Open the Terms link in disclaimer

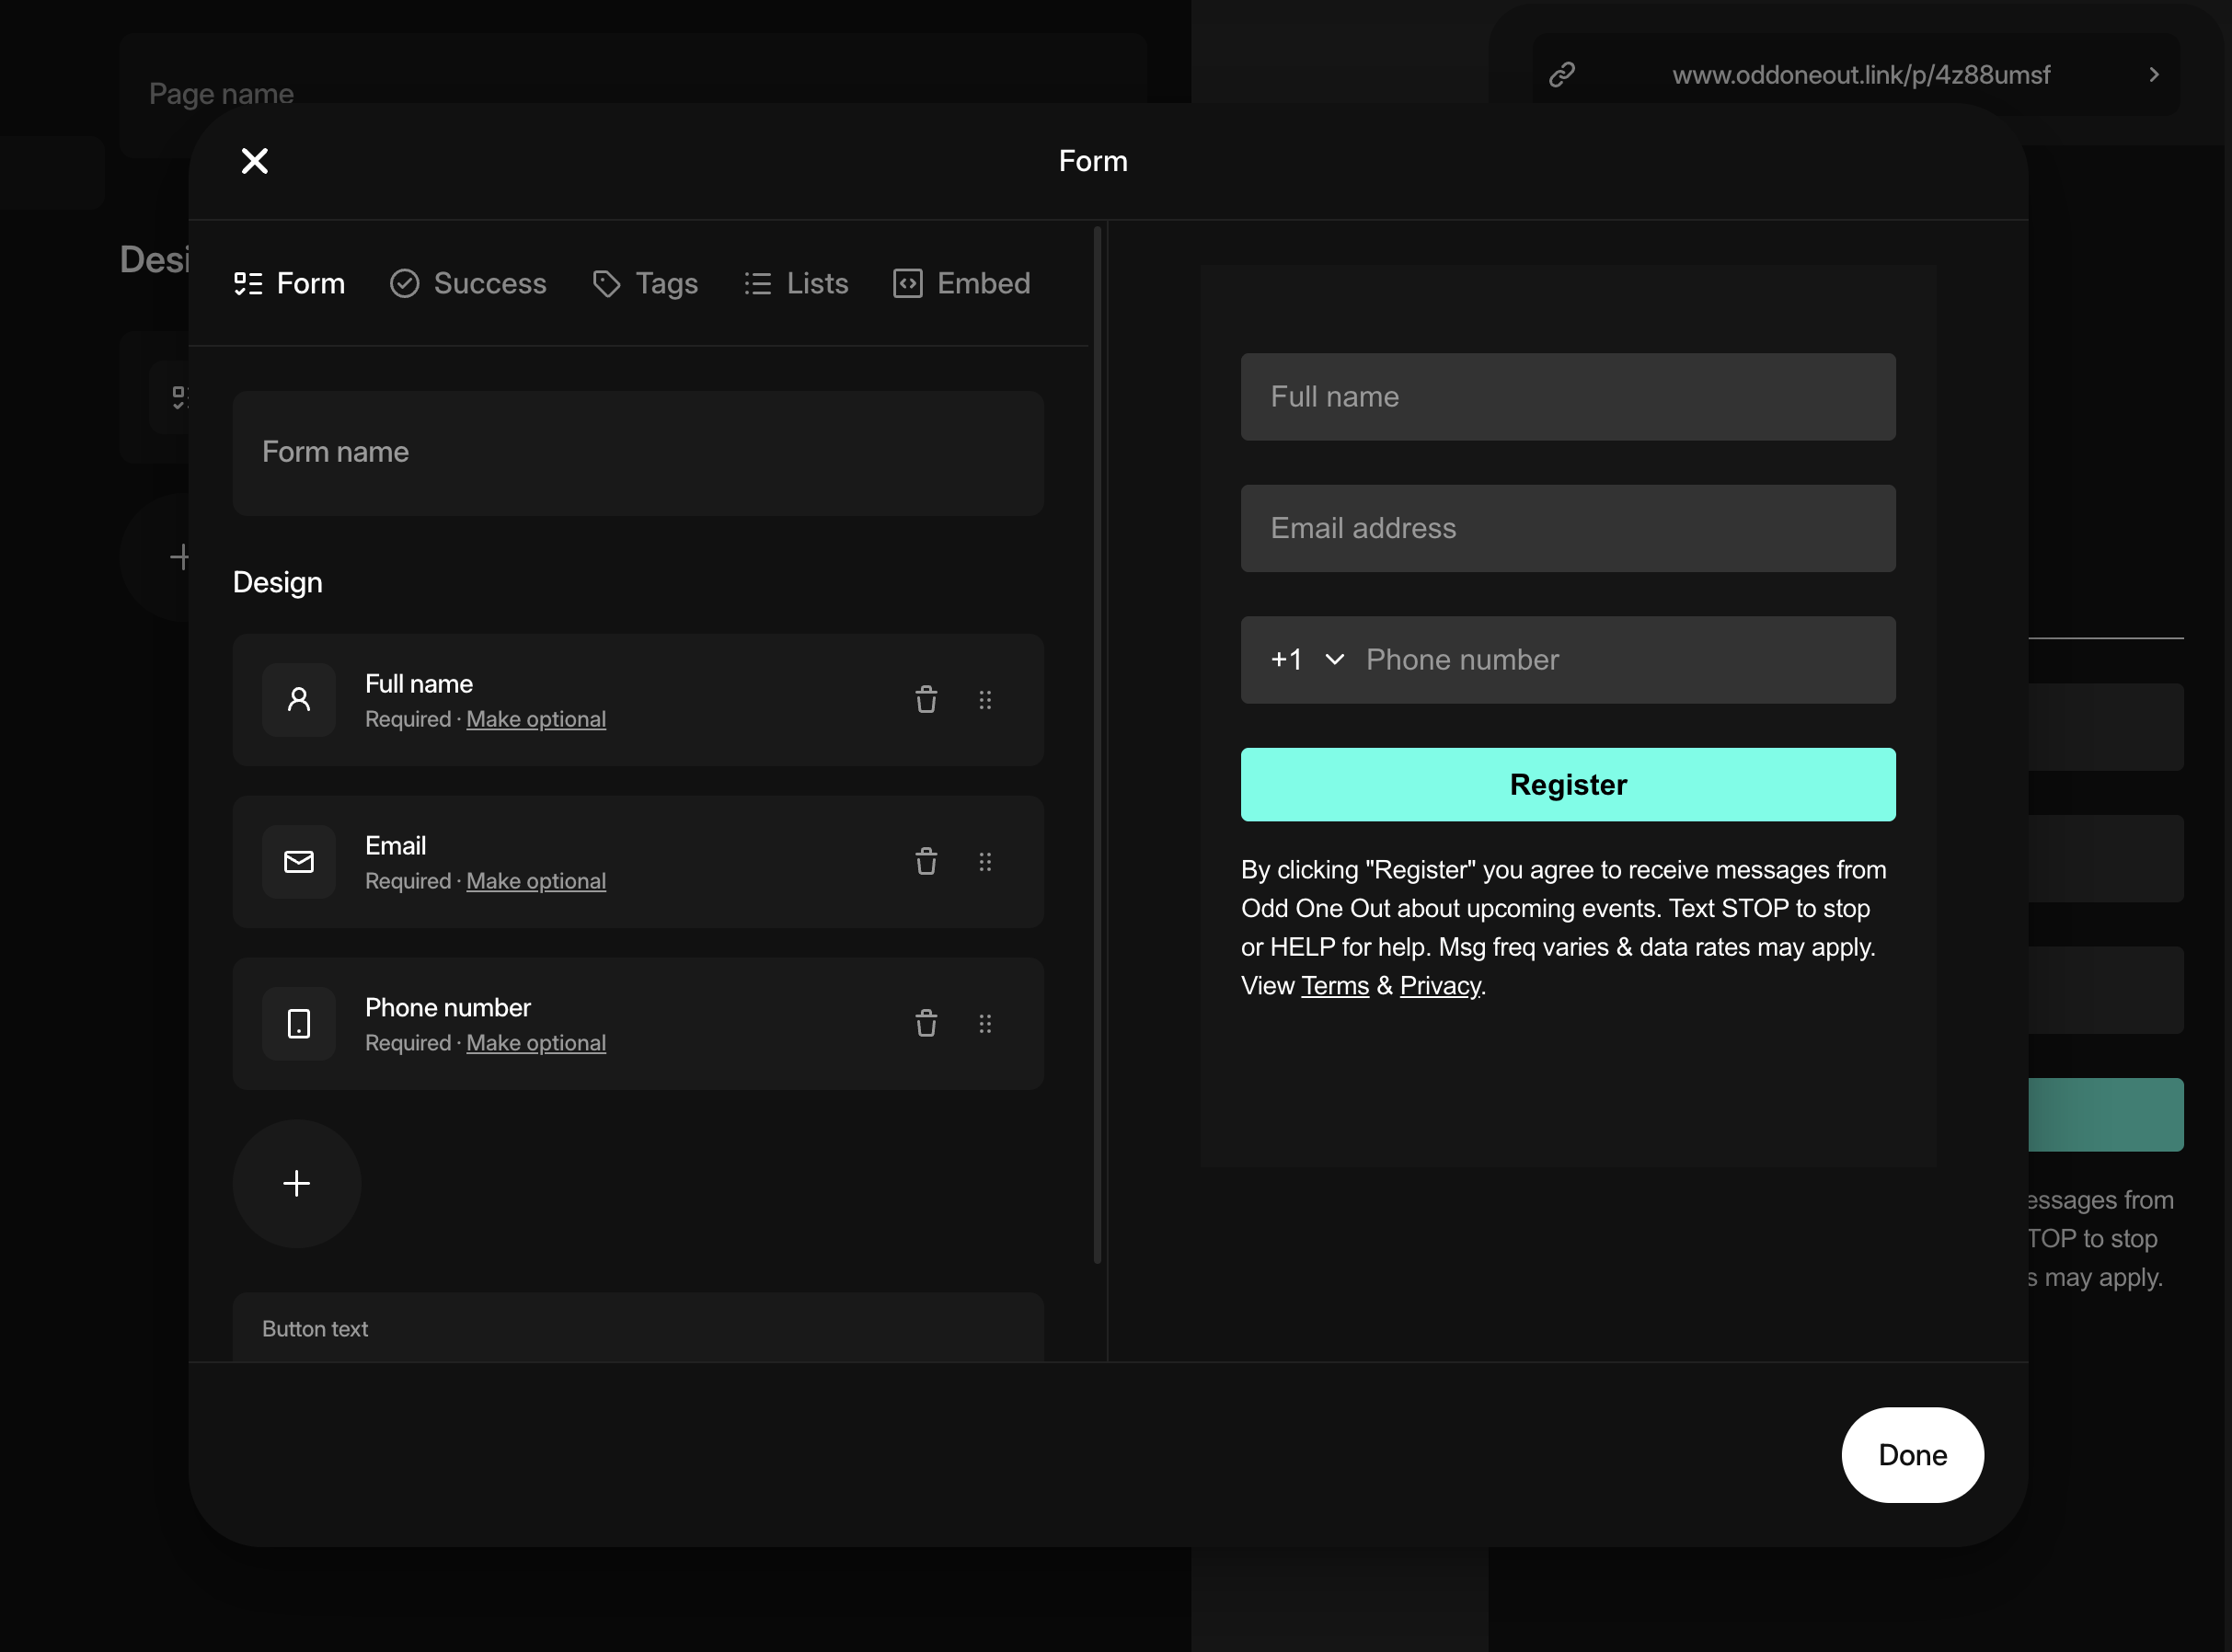click(x=1334, y=986)
